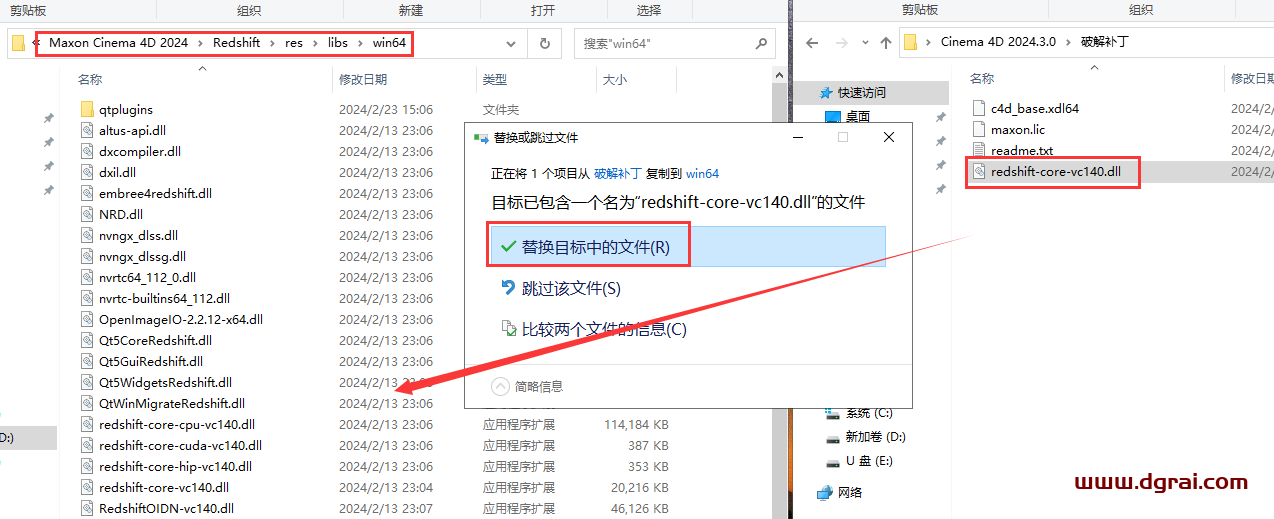
Task: Expand hidden parent folders « in win64 path
Action: [36, 43]
